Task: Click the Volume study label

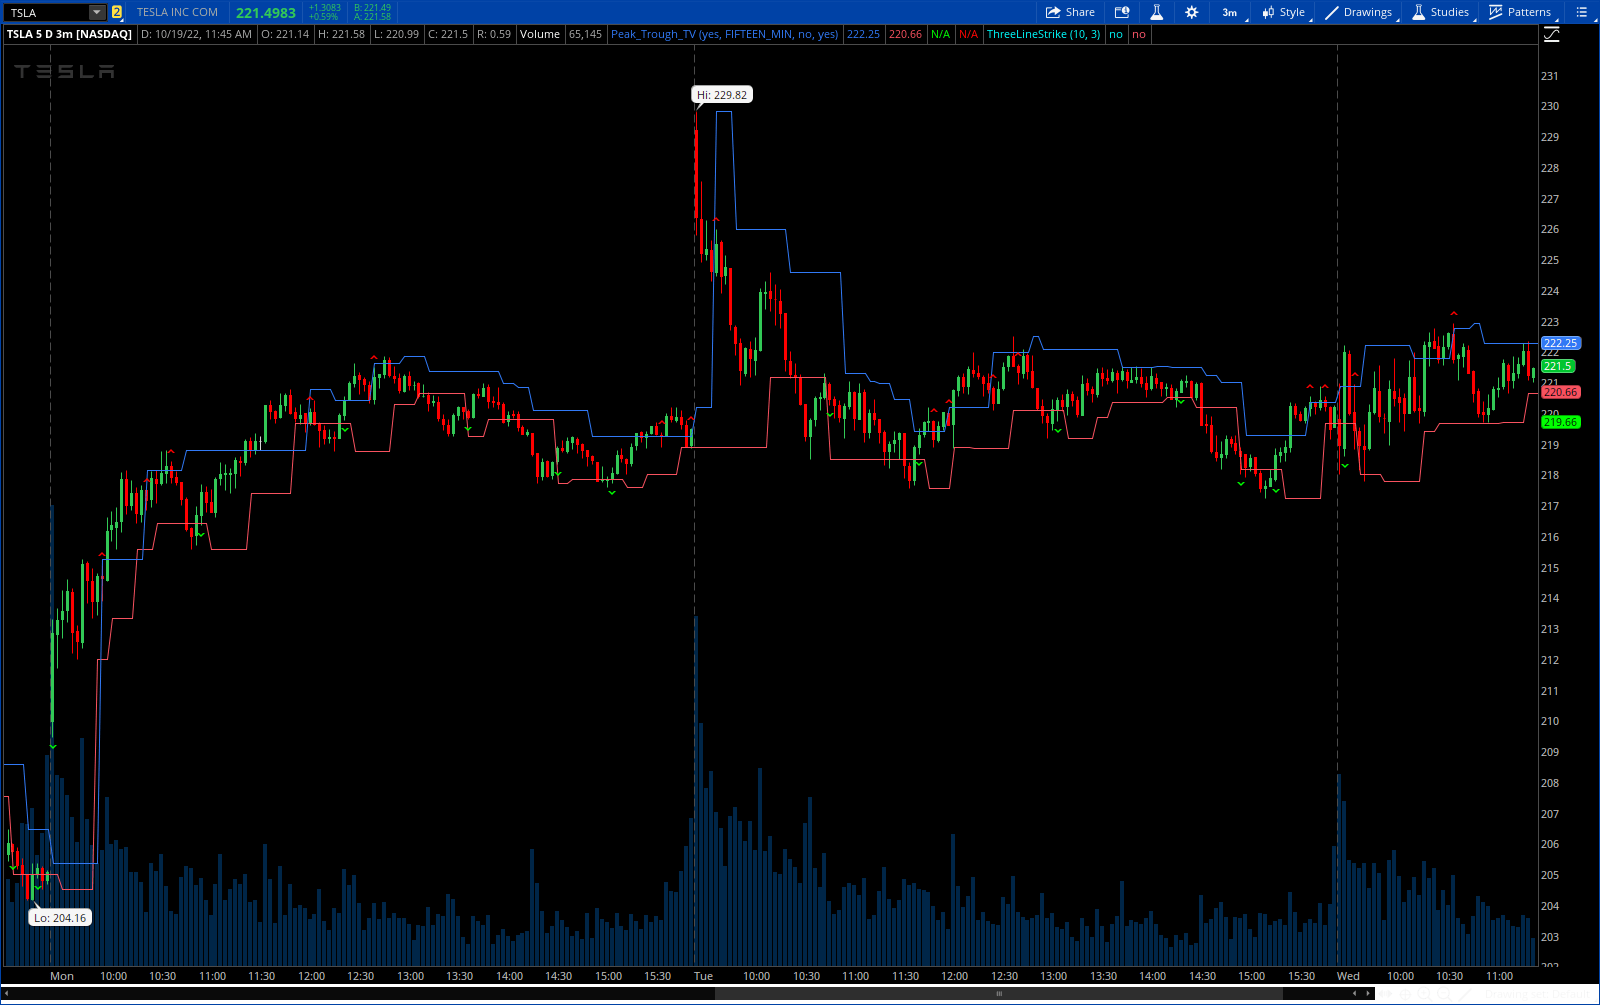Action: tap(540, 34)
